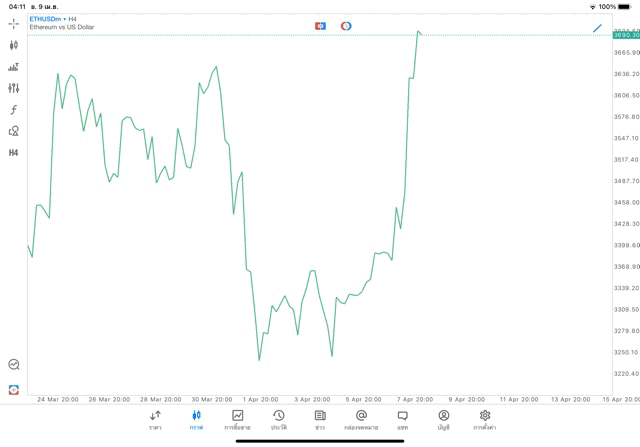Open the indicators (f) list
This screenshot has height=447, width=640.
(13, 110)
